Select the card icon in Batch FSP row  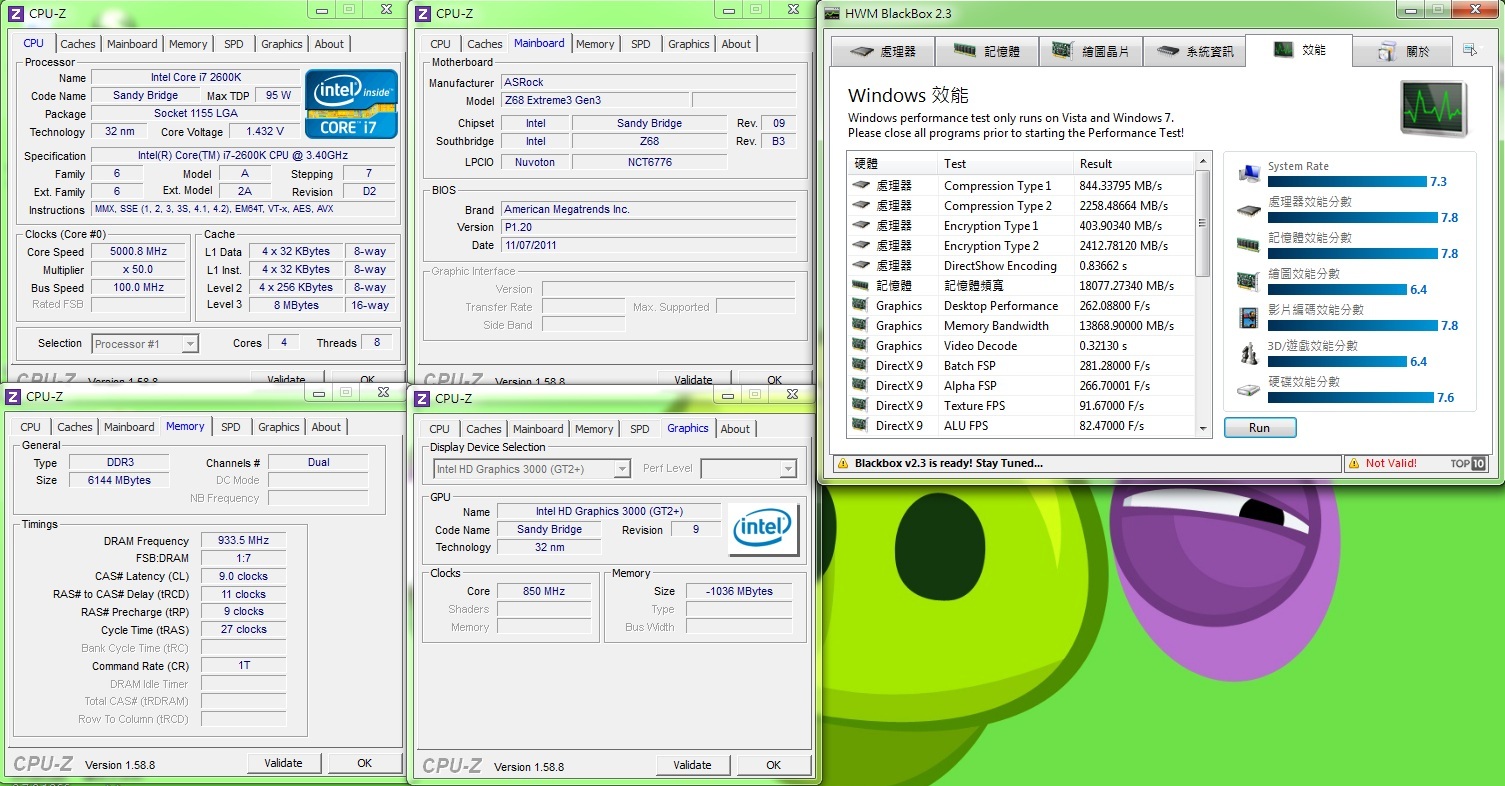click(x=860, y=365)
